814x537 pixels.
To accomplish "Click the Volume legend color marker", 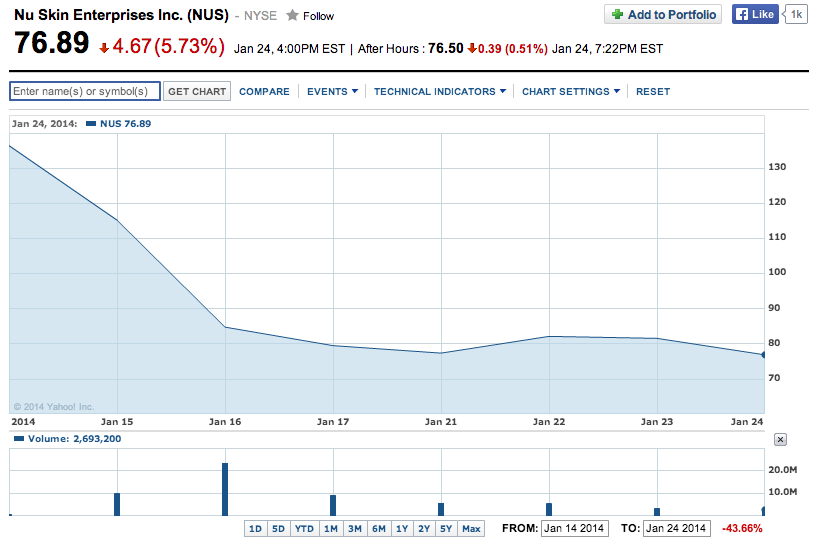I will click(19, 439).
